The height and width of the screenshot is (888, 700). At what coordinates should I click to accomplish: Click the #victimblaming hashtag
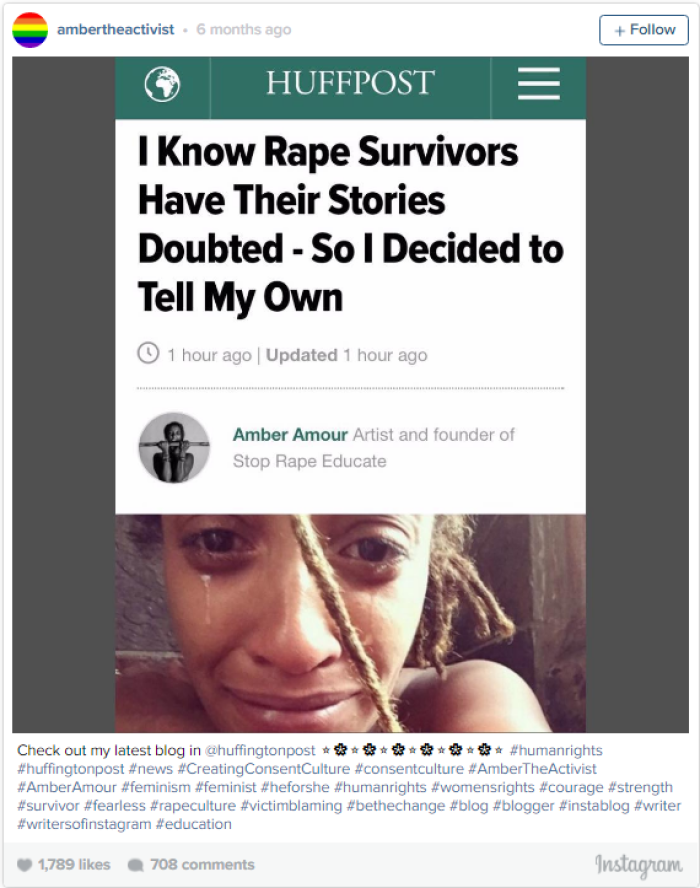click(x=291, y=805)
